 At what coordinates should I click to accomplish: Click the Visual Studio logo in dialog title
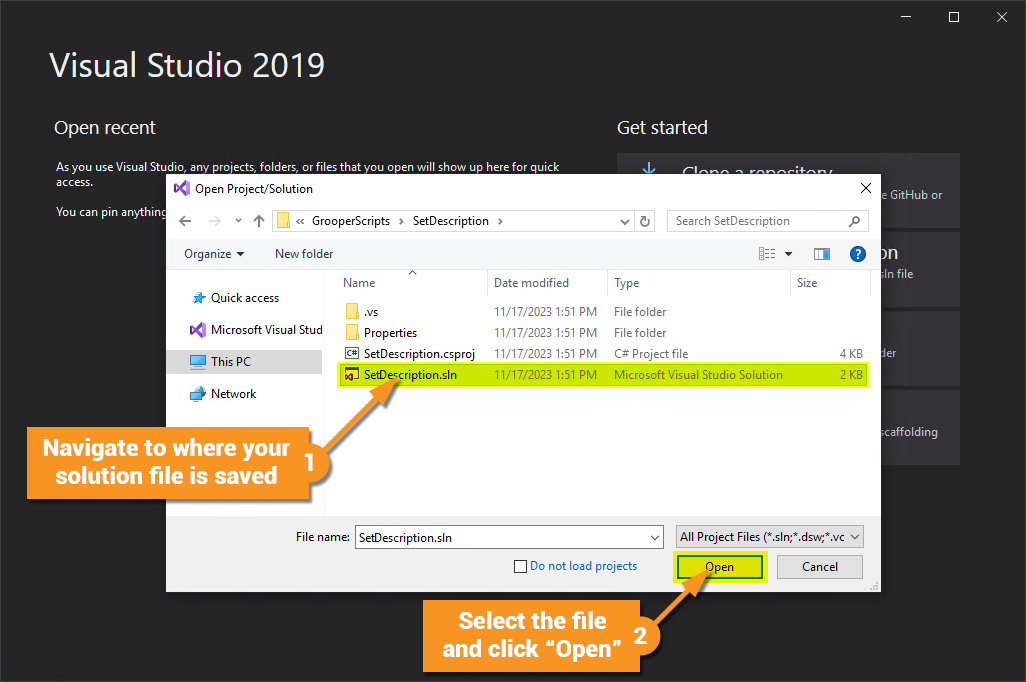tap(181, 188)
